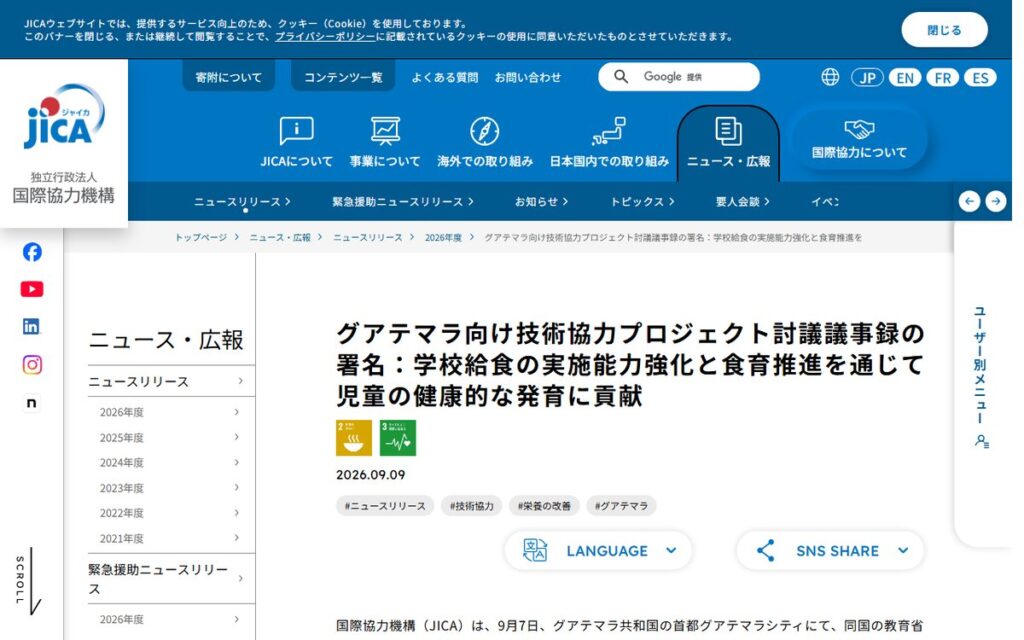Open 日本国内での取り組み icon
This screenshot has width=1024, height=640.
[609, 131]
